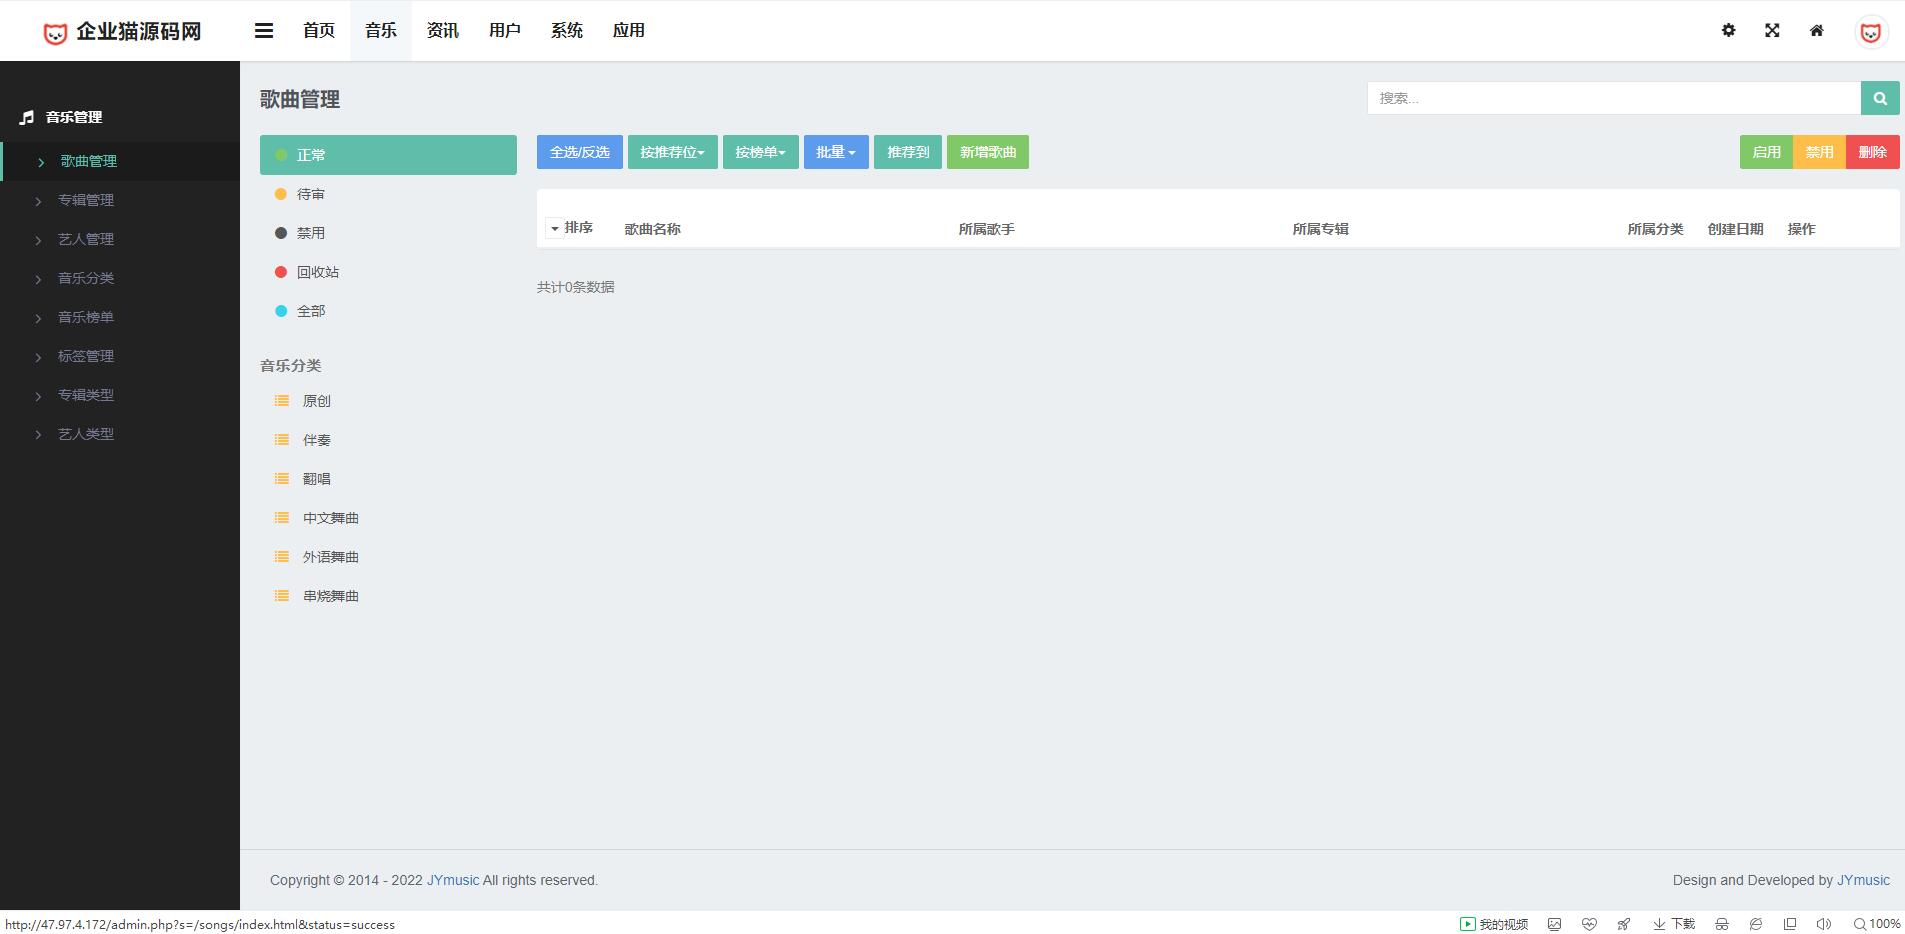This screenshot has width=1905, height=934.
Task: Open 按推荐位 dropdown
Action: point(672,152)
